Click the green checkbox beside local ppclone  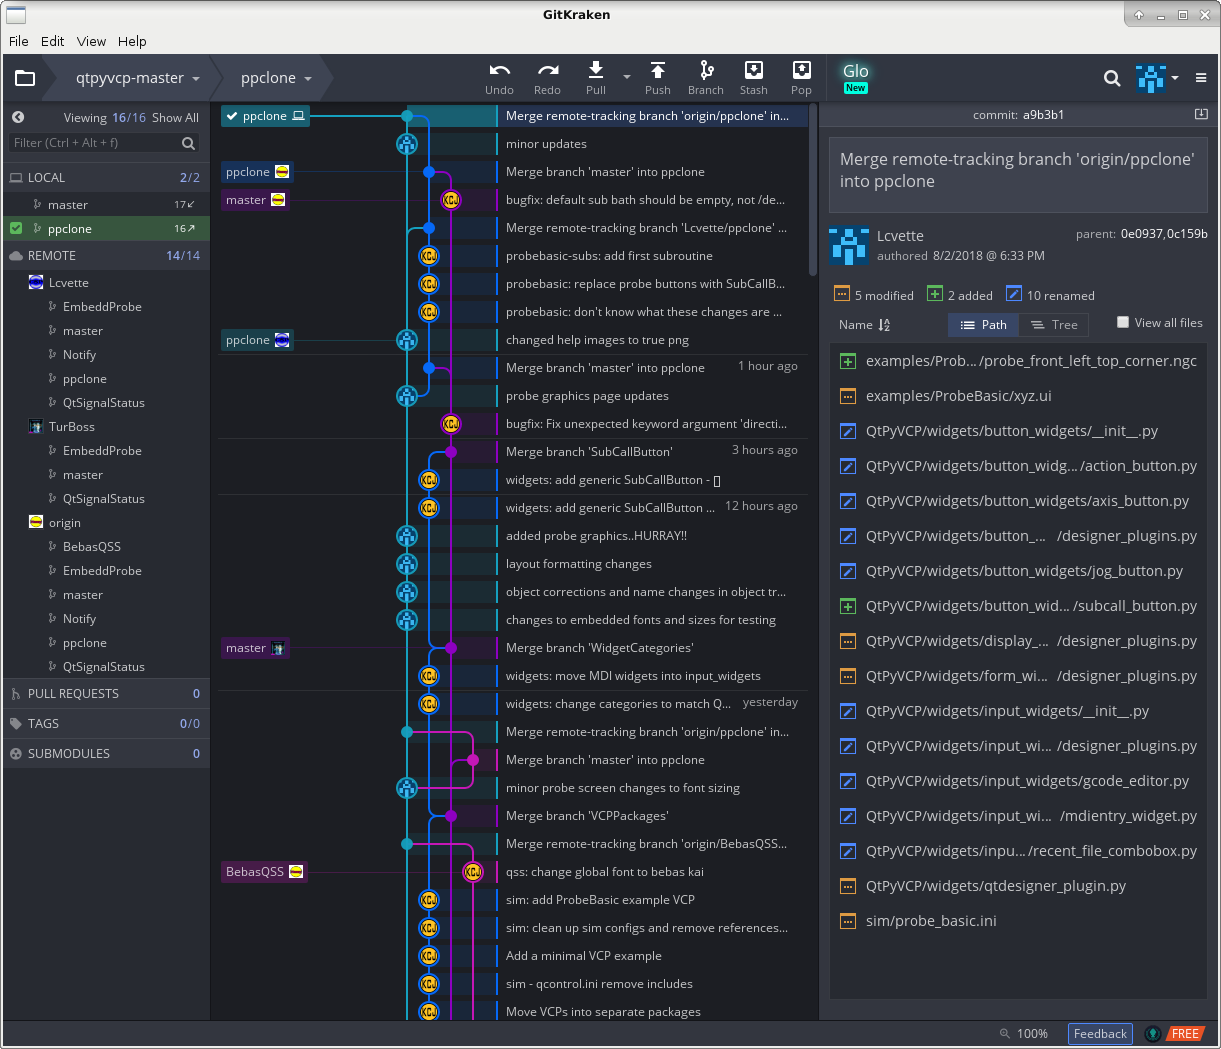[16, 228]
